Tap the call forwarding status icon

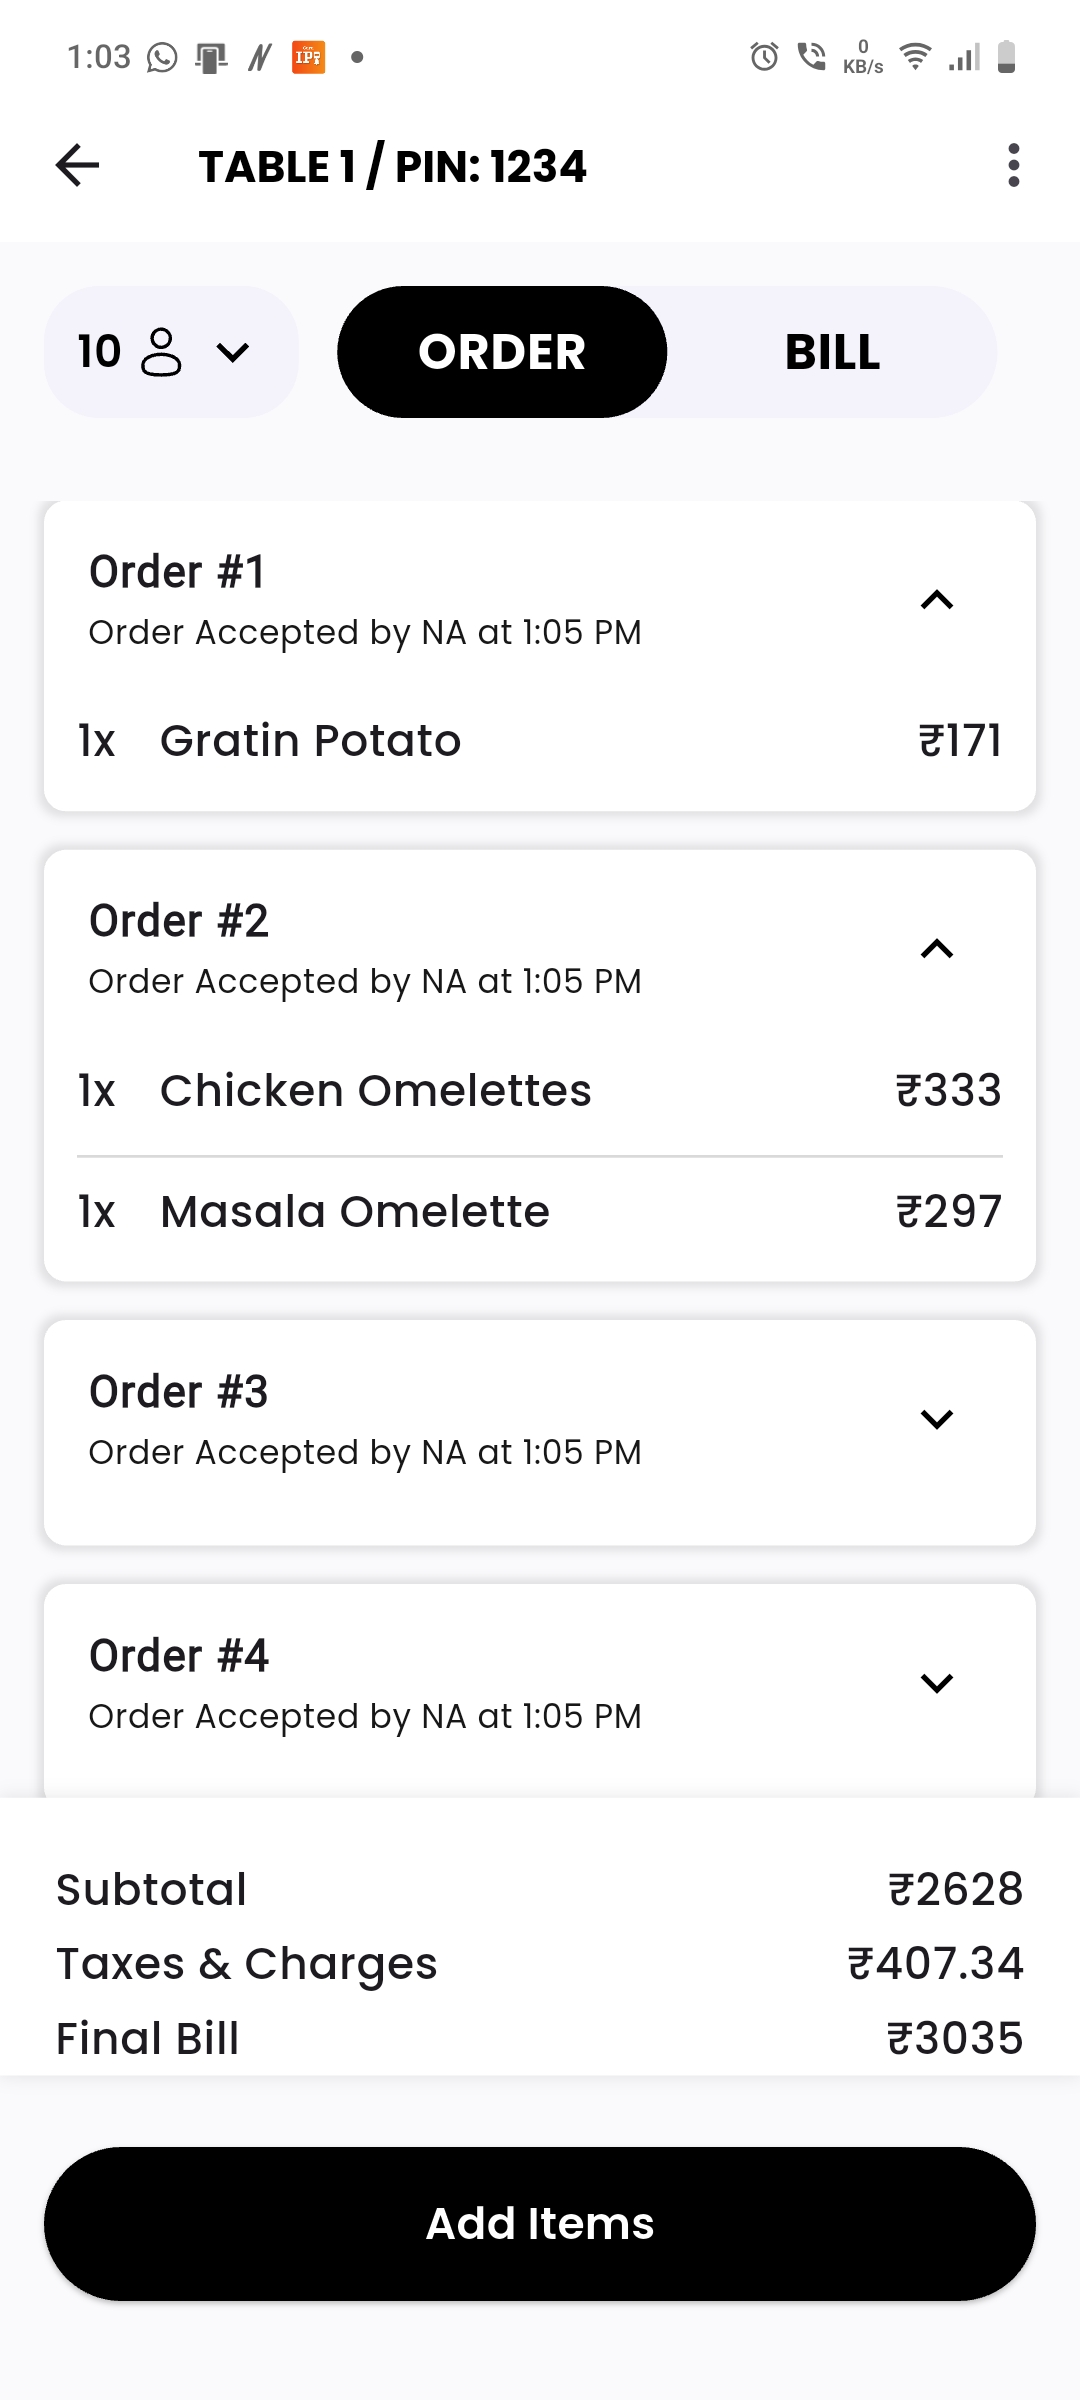[x=811, y=57]
